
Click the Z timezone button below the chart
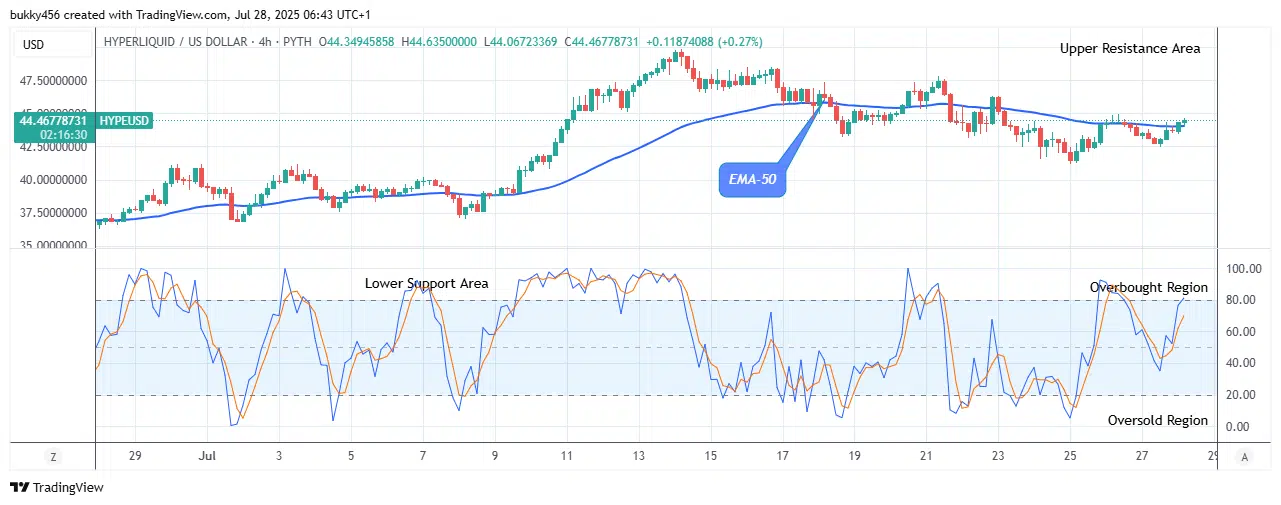click(53, 456)
